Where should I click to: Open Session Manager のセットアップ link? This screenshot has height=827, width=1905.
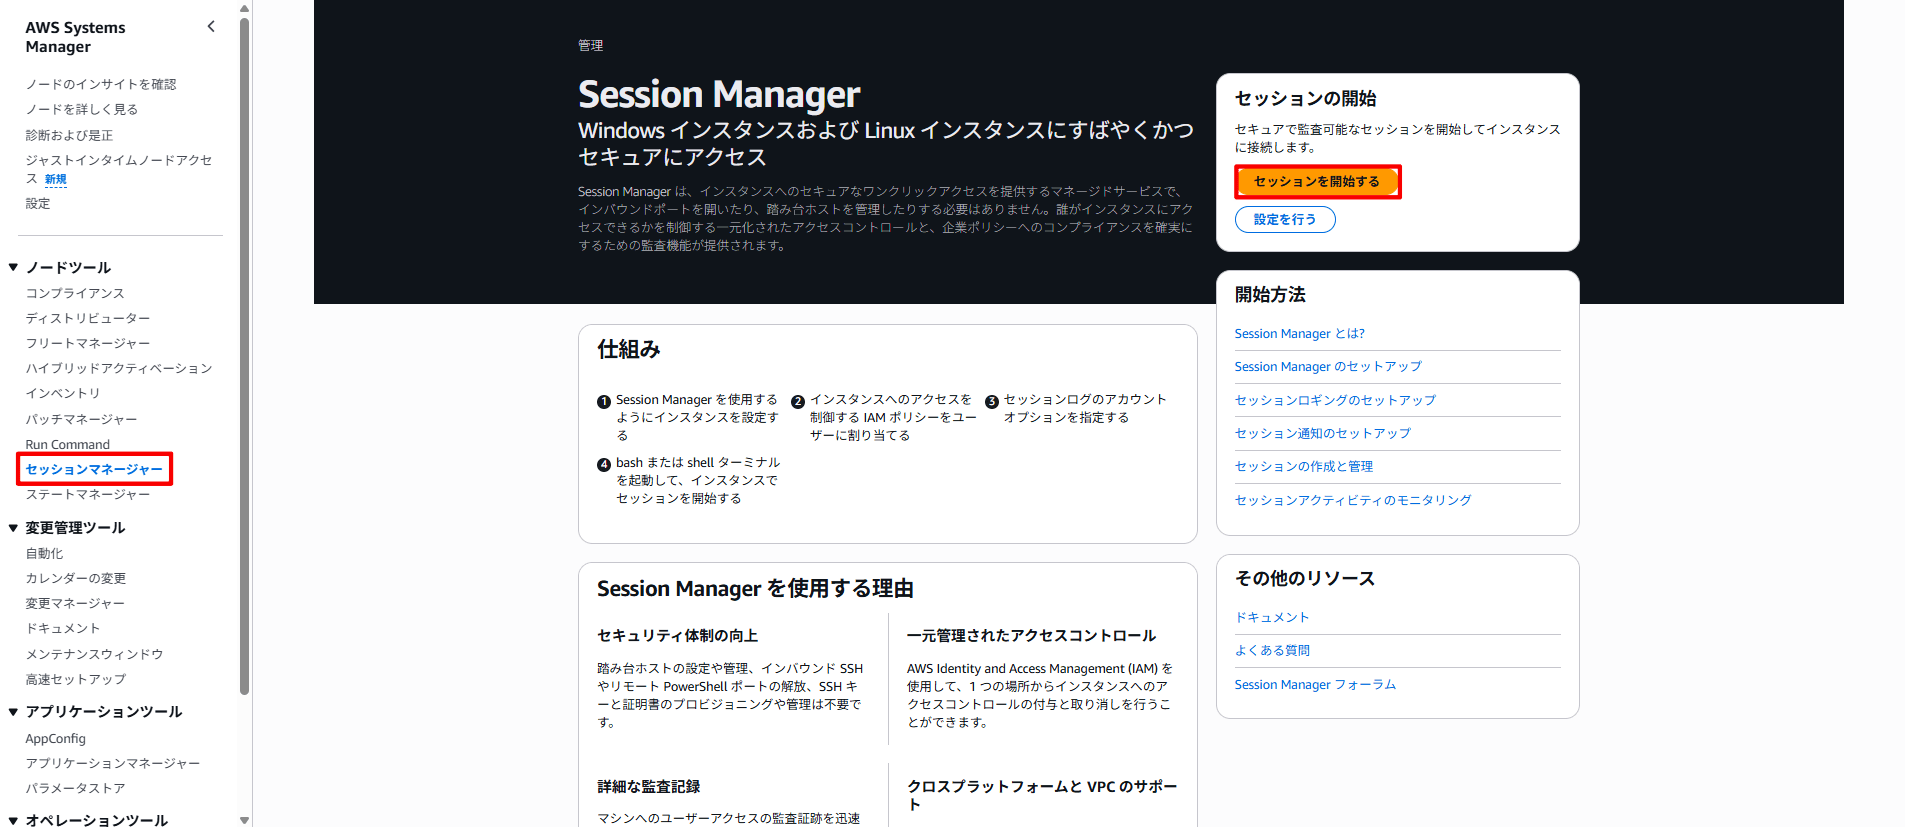[x=1328, y=367]
